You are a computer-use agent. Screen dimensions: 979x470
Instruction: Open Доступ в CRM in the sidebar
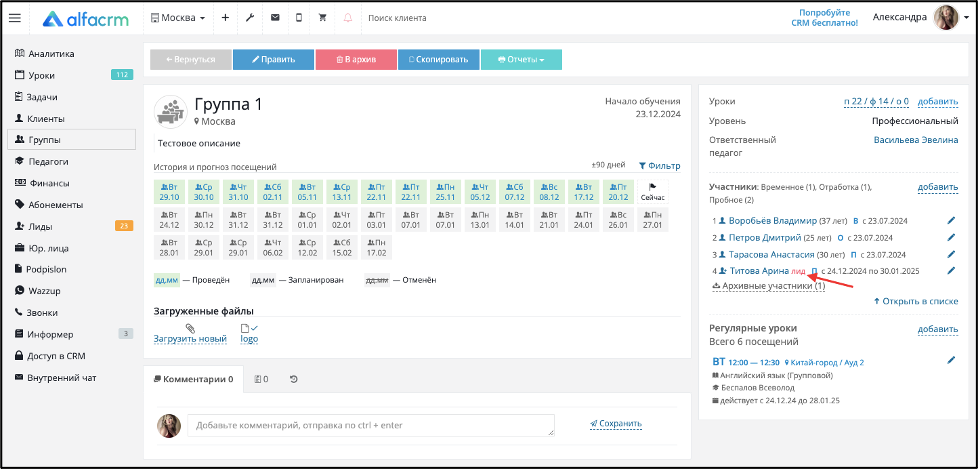tap(50, 356)
